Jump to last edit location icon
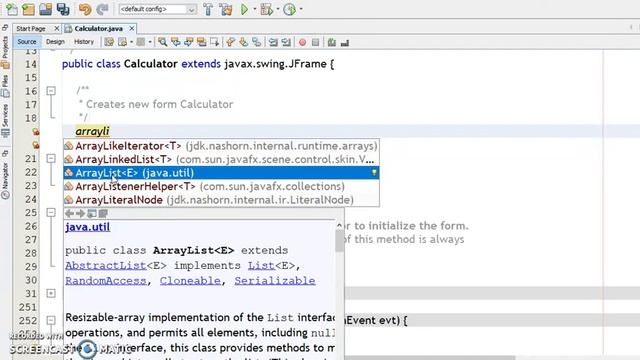 (x=109, y=42)
